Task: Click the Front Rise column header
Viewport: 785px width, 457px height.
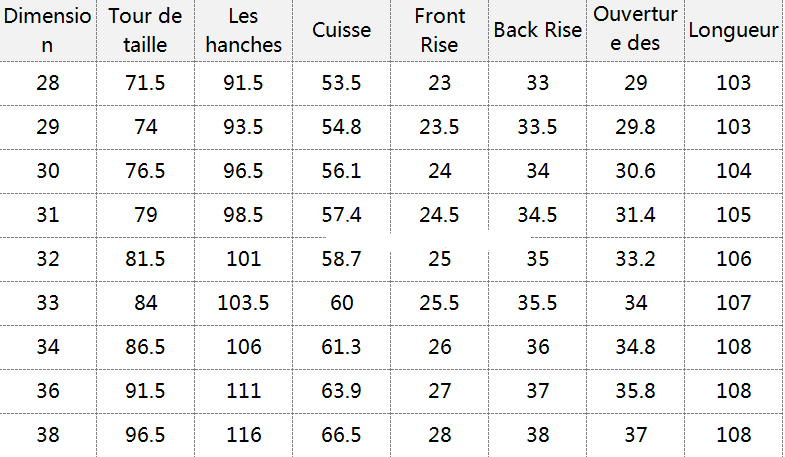Action: (x=439, y=31)
